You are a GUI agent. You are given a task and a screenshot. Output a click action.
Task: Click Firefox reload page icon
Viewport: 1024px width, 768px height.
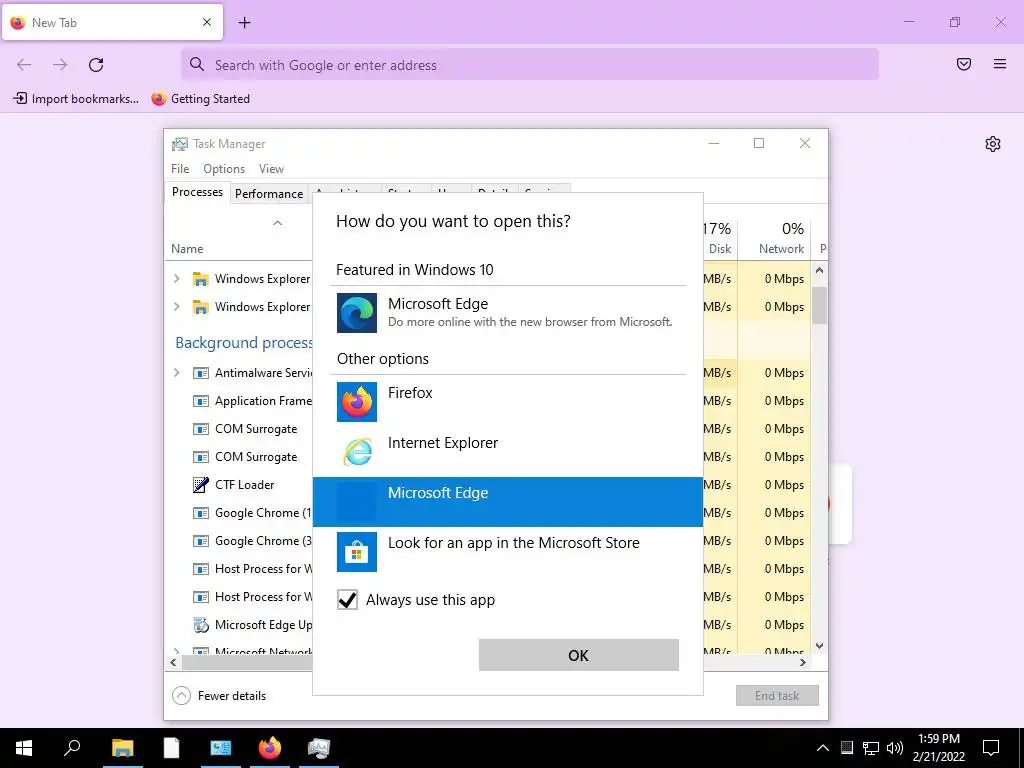click(x=96, y=65)
